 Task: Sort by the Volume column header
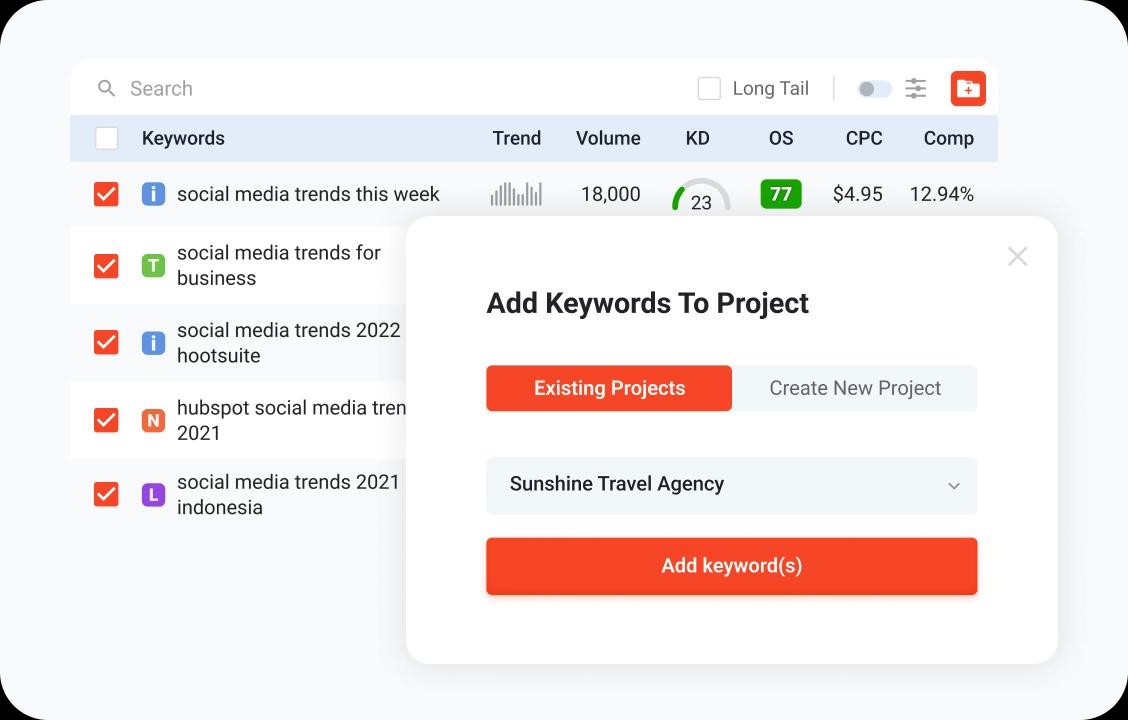pyautogui.click(x=608, y=139)
